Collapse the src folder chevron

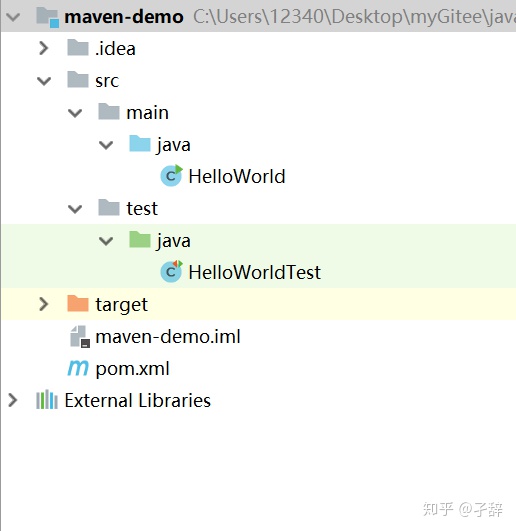tap(44, 81)
